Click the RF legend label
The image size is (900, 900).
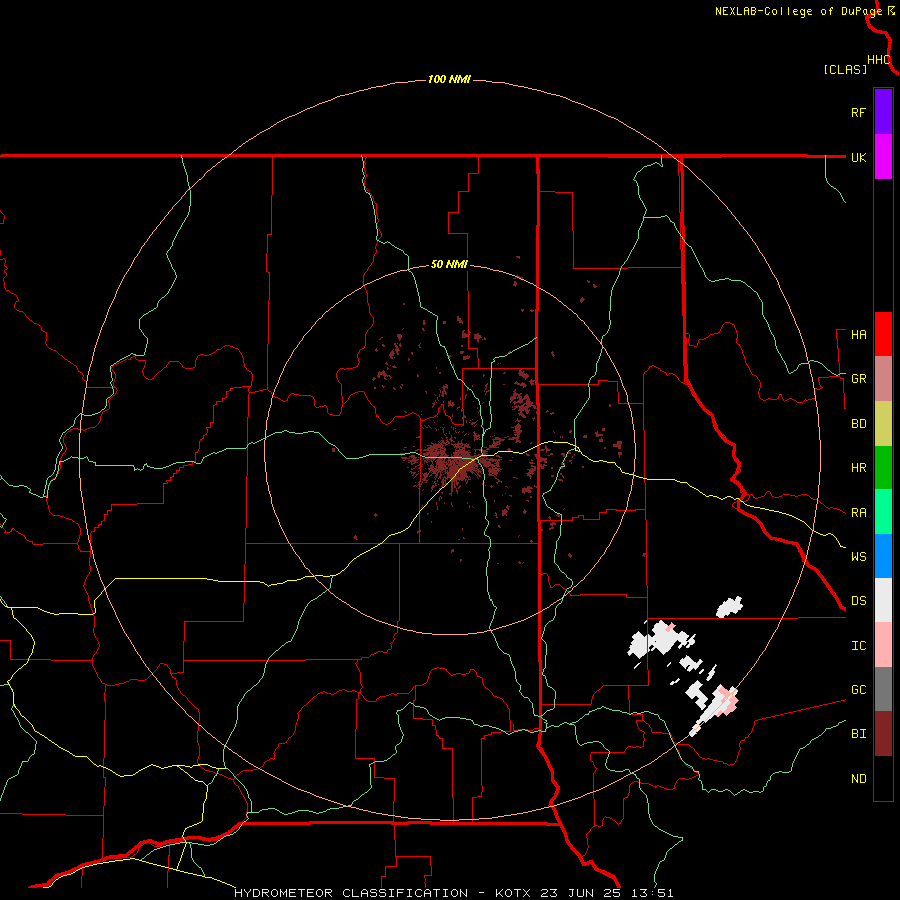[858, 112]
